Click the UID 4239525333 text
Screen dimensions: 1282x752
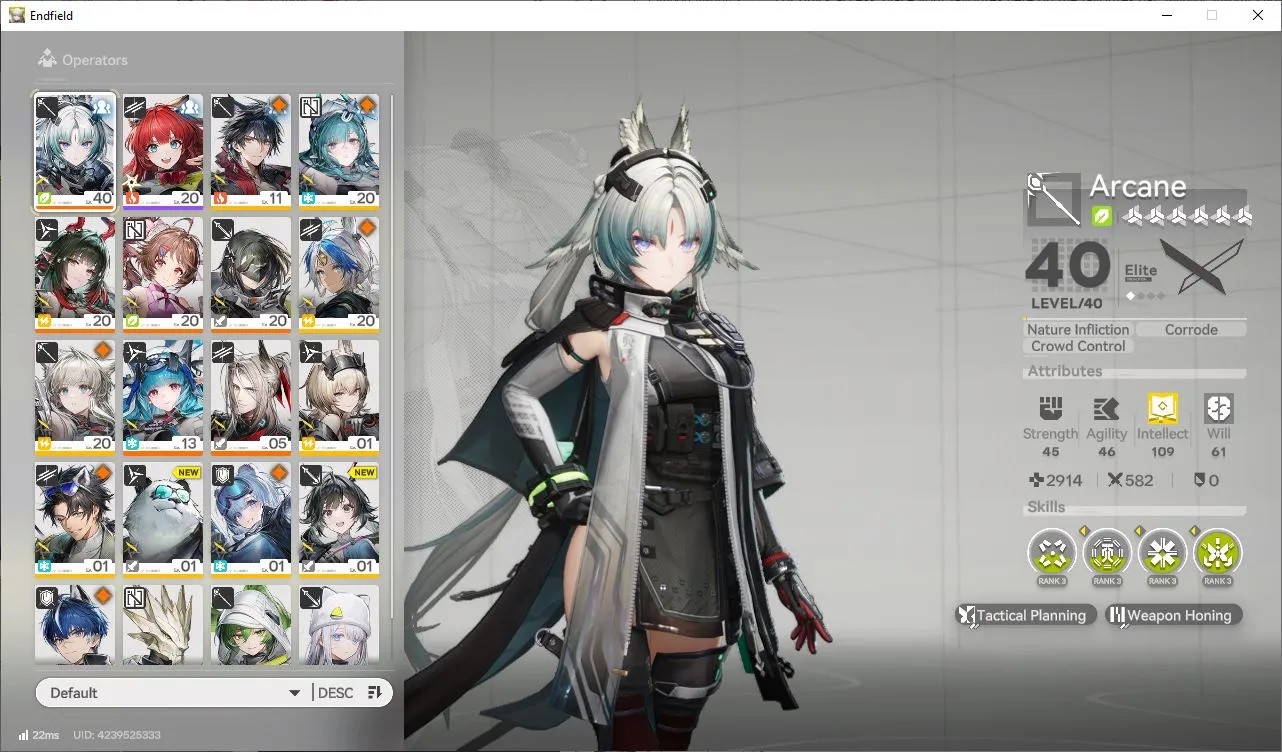(x=117, y=735)
